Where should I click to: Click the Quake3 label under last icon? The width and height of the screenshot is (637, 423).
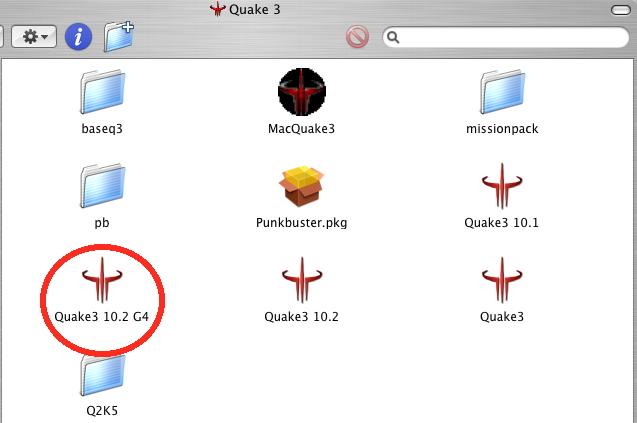pos(502,317)
